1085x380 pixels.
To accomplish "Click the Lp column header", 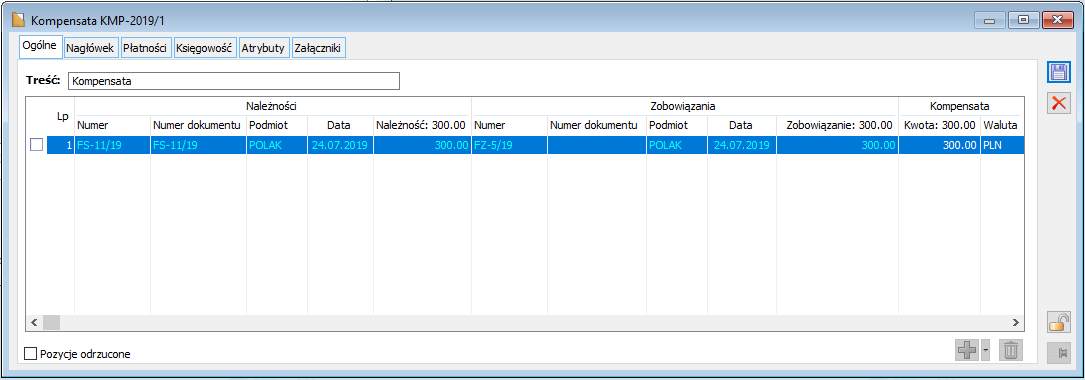I will click(x=62, y=116).
